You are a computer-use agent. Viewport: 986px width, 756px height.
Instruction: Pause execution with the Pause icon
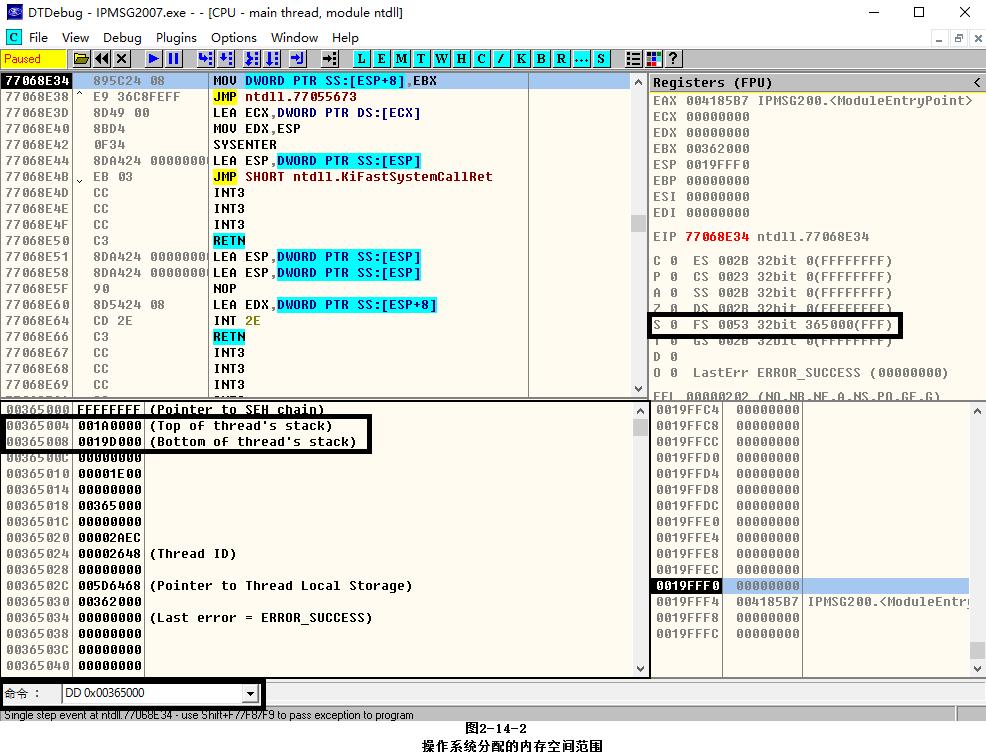tap(174, 59)
